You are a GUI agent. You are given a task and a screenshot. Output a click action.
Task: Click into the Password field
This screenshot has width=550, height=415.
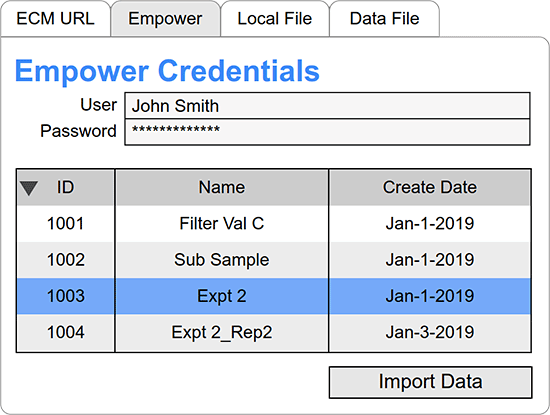327,132
